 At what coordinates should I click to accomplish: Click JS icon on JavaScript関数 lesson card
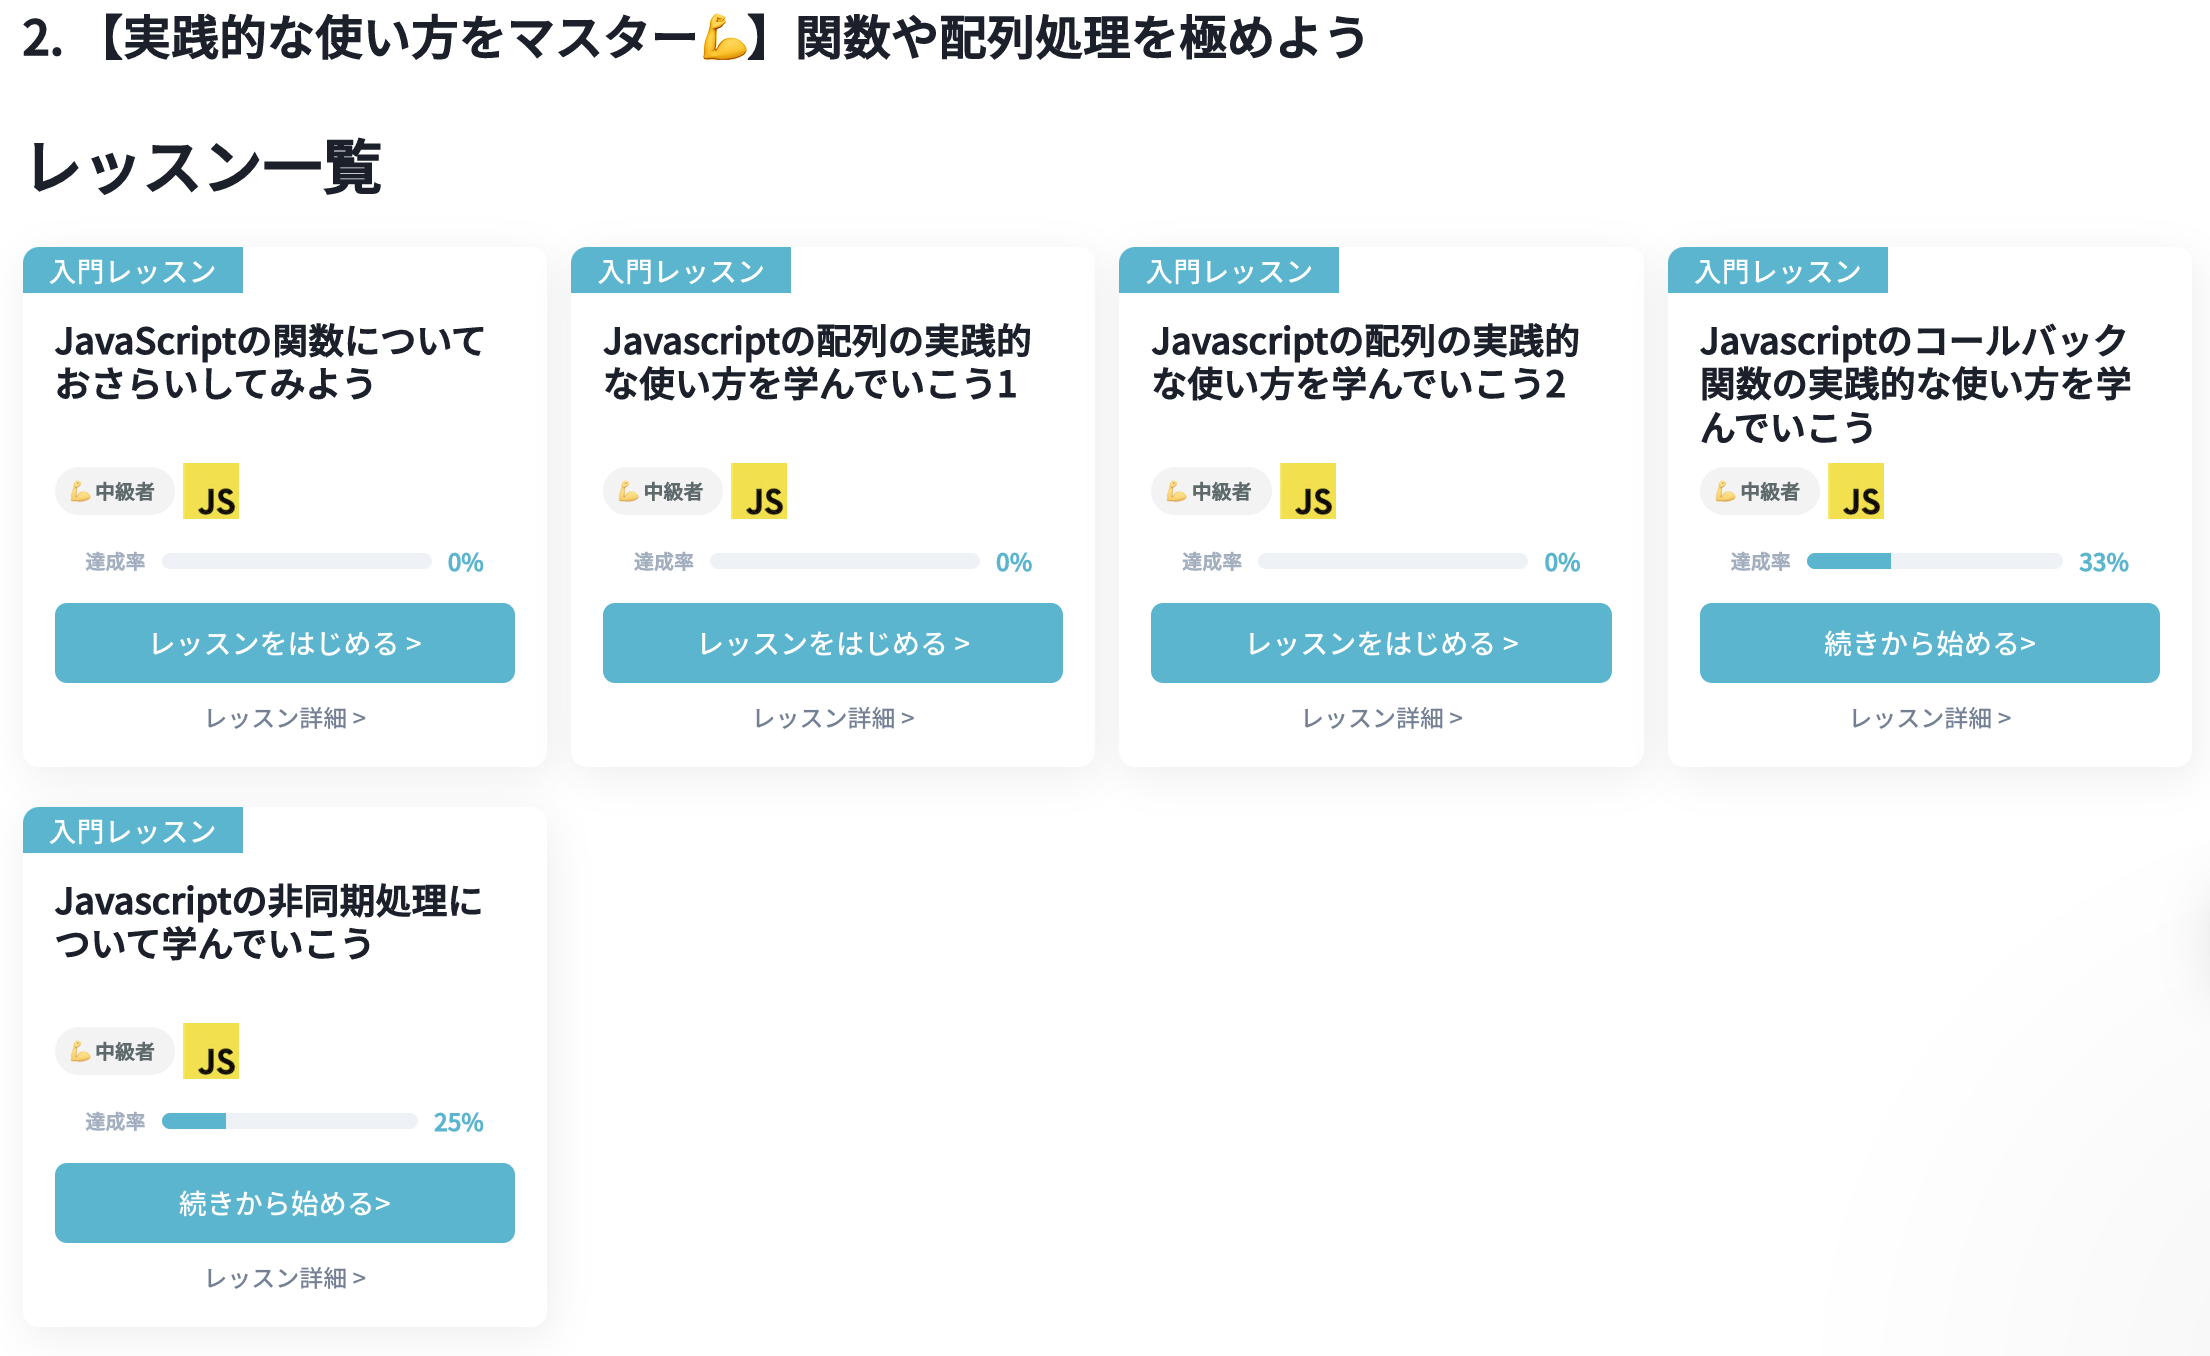click(211, 491)
